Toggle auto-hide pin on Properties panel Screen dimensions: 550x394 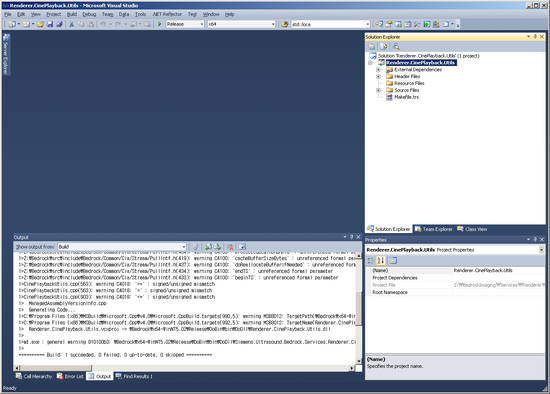(x=535, y=239)
